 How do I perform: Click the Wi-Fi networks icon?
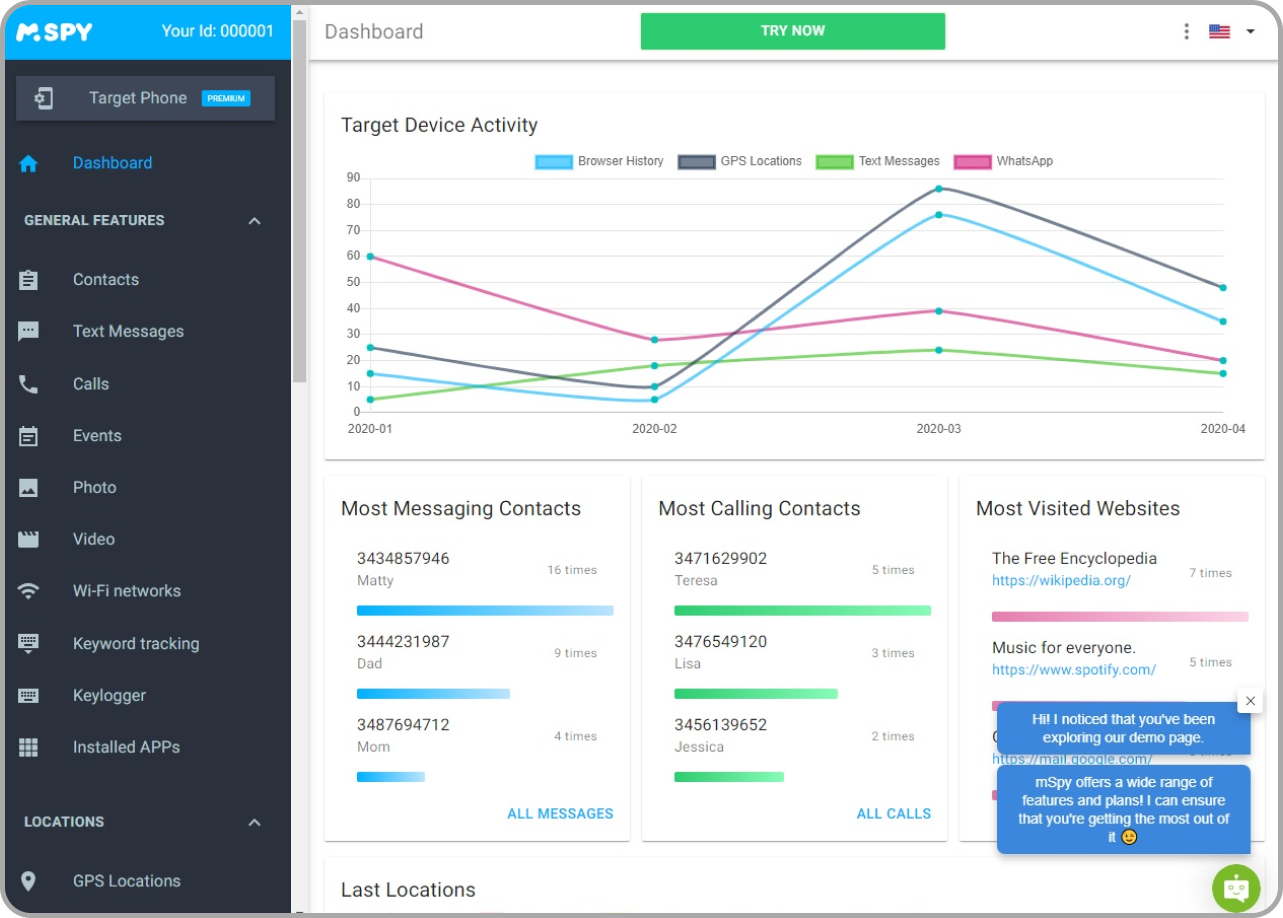(28, 591)
